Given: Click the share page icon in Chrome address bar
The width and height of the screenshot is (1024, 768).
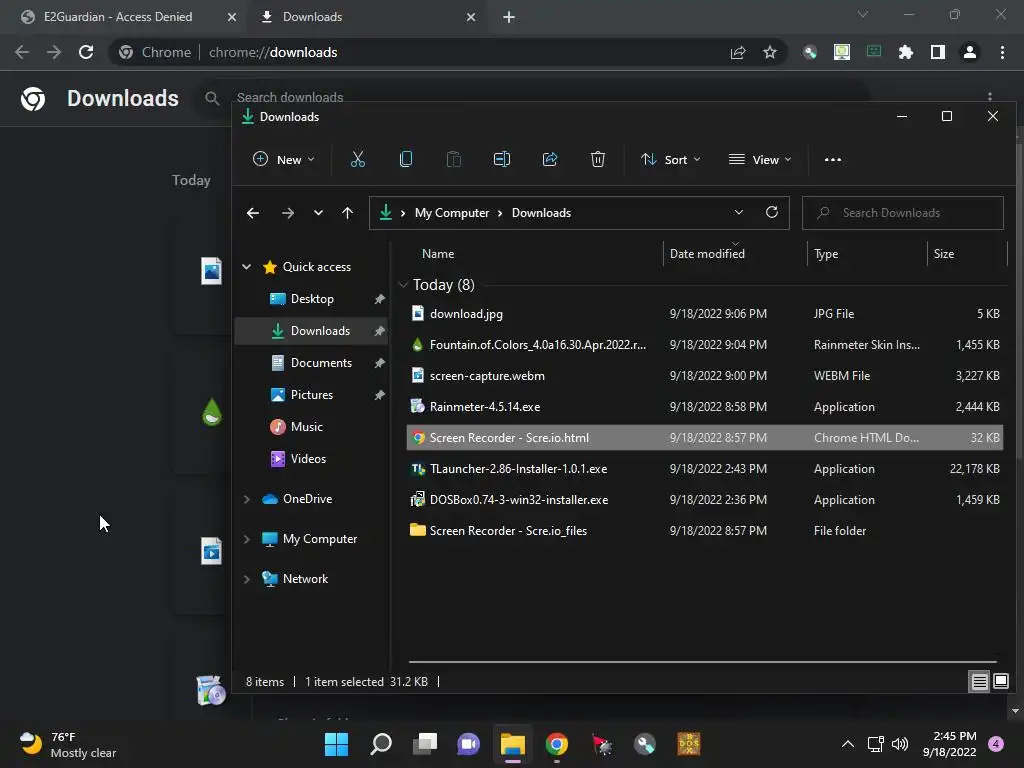Looking at the screenshot, I should (x=738, y=52).
